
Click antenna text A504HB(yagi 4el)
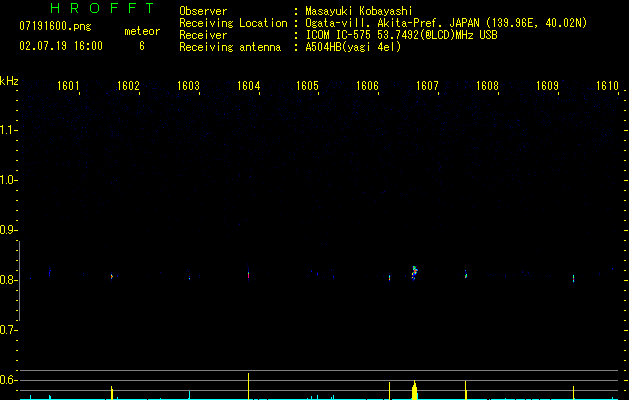(x=353, y=47)
